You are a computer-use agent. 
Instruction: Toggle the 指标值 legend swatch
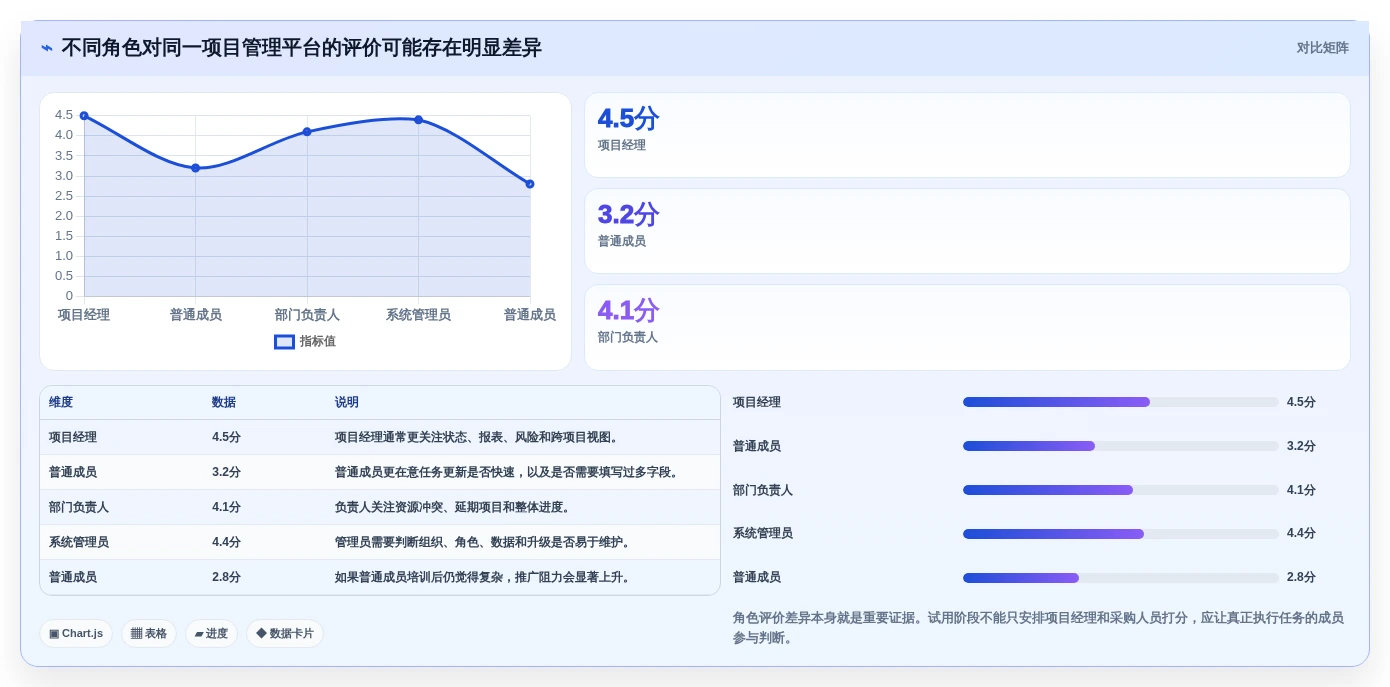tap(284, 342)
